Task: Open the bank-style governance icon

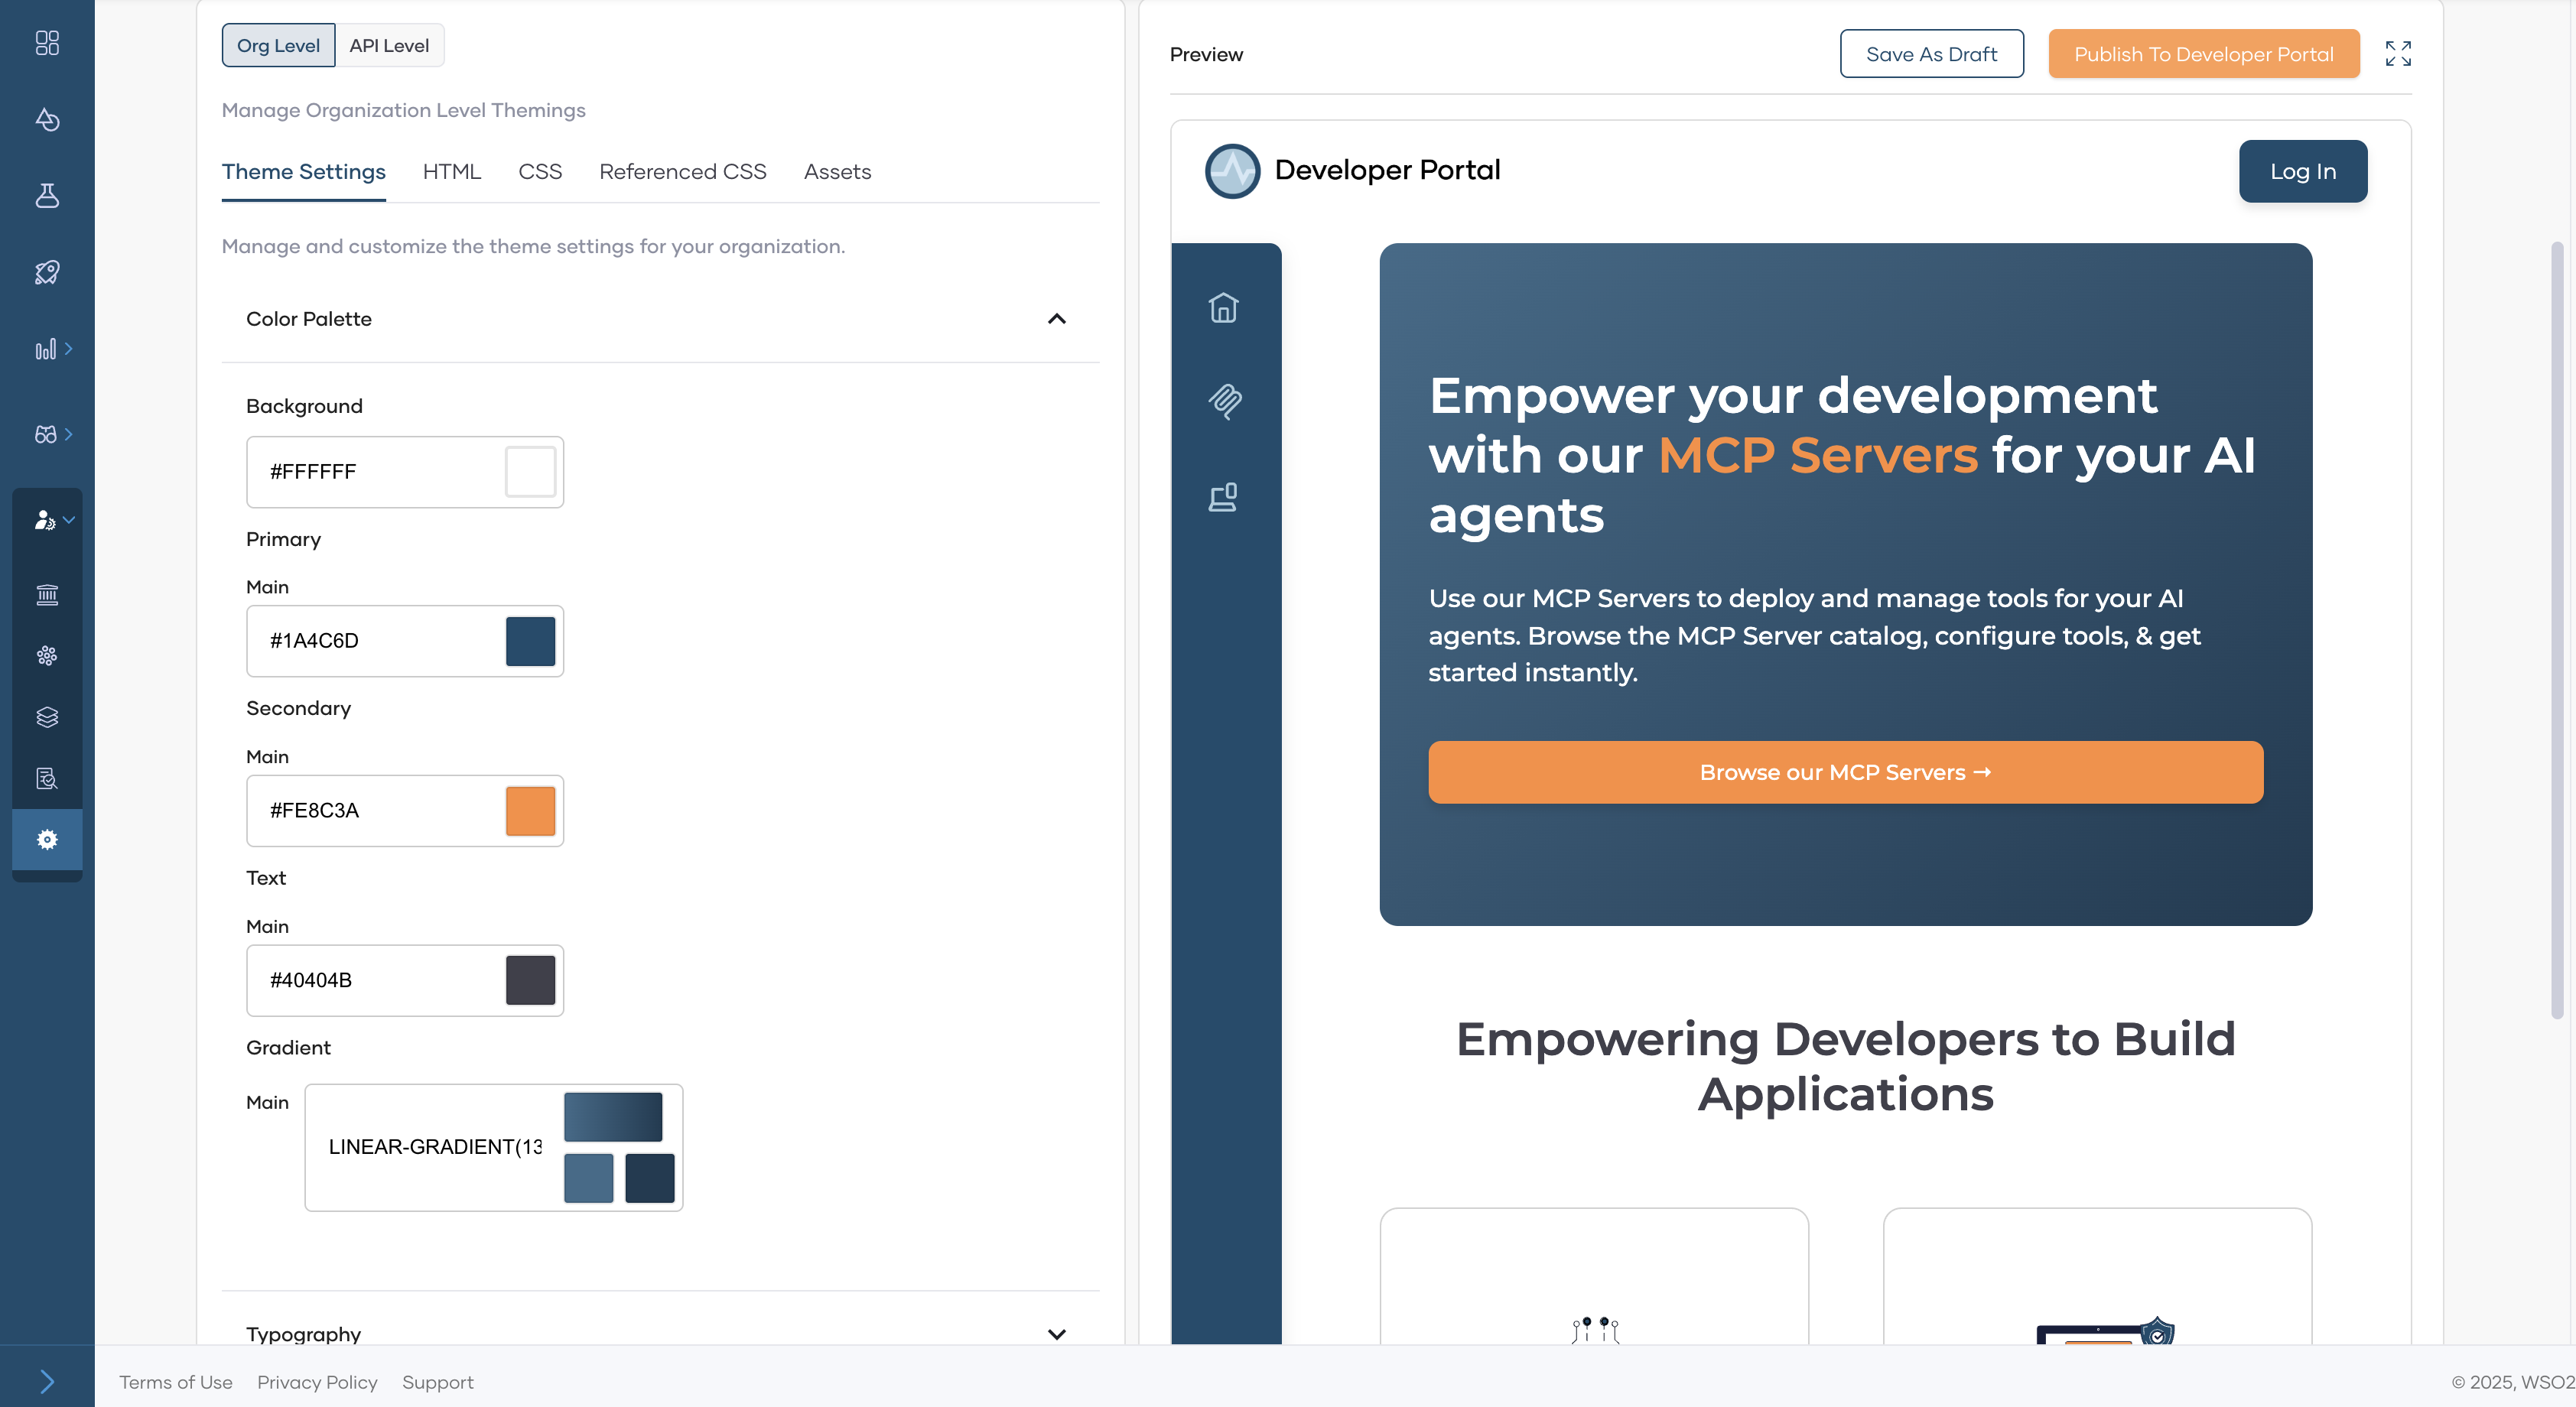Action: tap(48, 595)
